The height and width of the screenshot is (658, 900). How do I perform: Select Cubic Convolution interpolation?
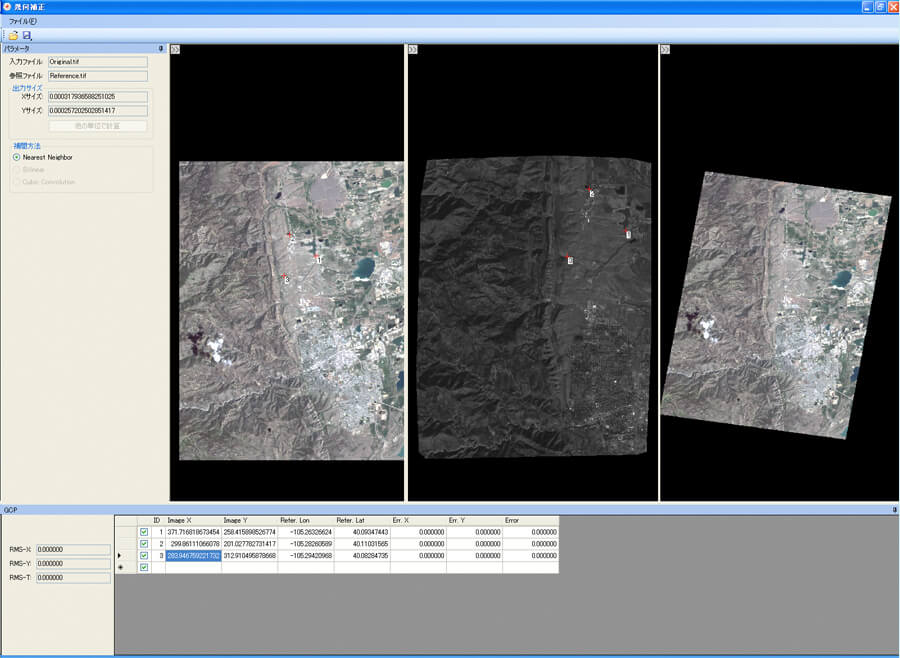tap(44, 182)
